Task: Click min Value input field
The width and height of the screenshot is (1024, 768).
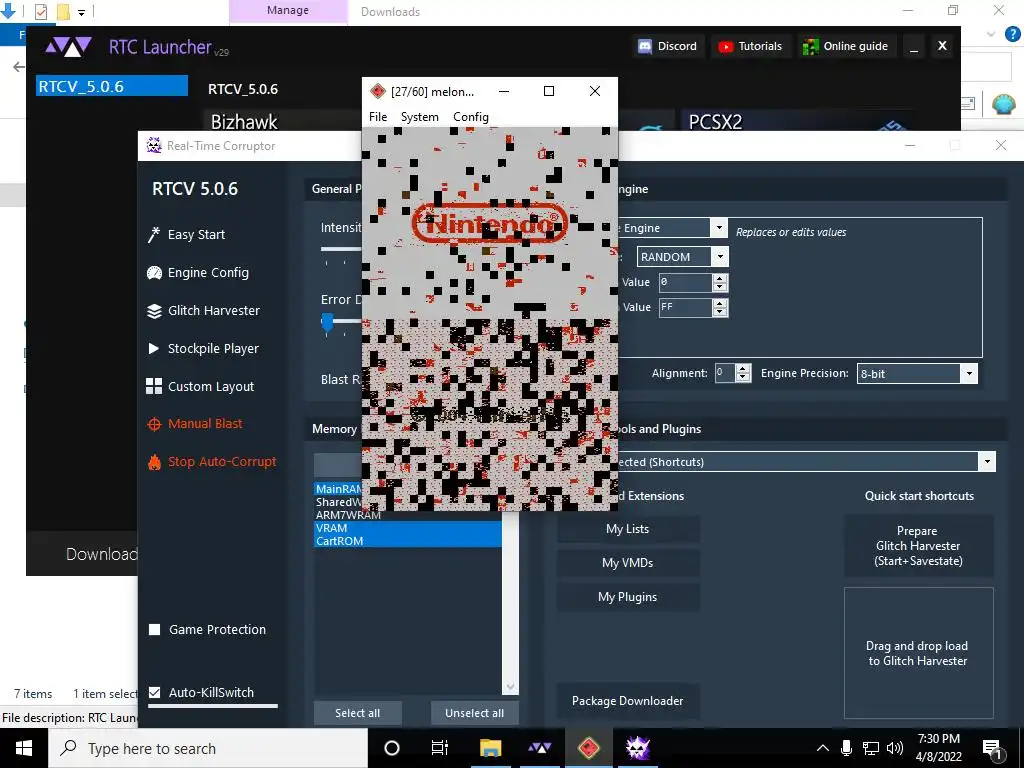Action: [x=685, y=282]
